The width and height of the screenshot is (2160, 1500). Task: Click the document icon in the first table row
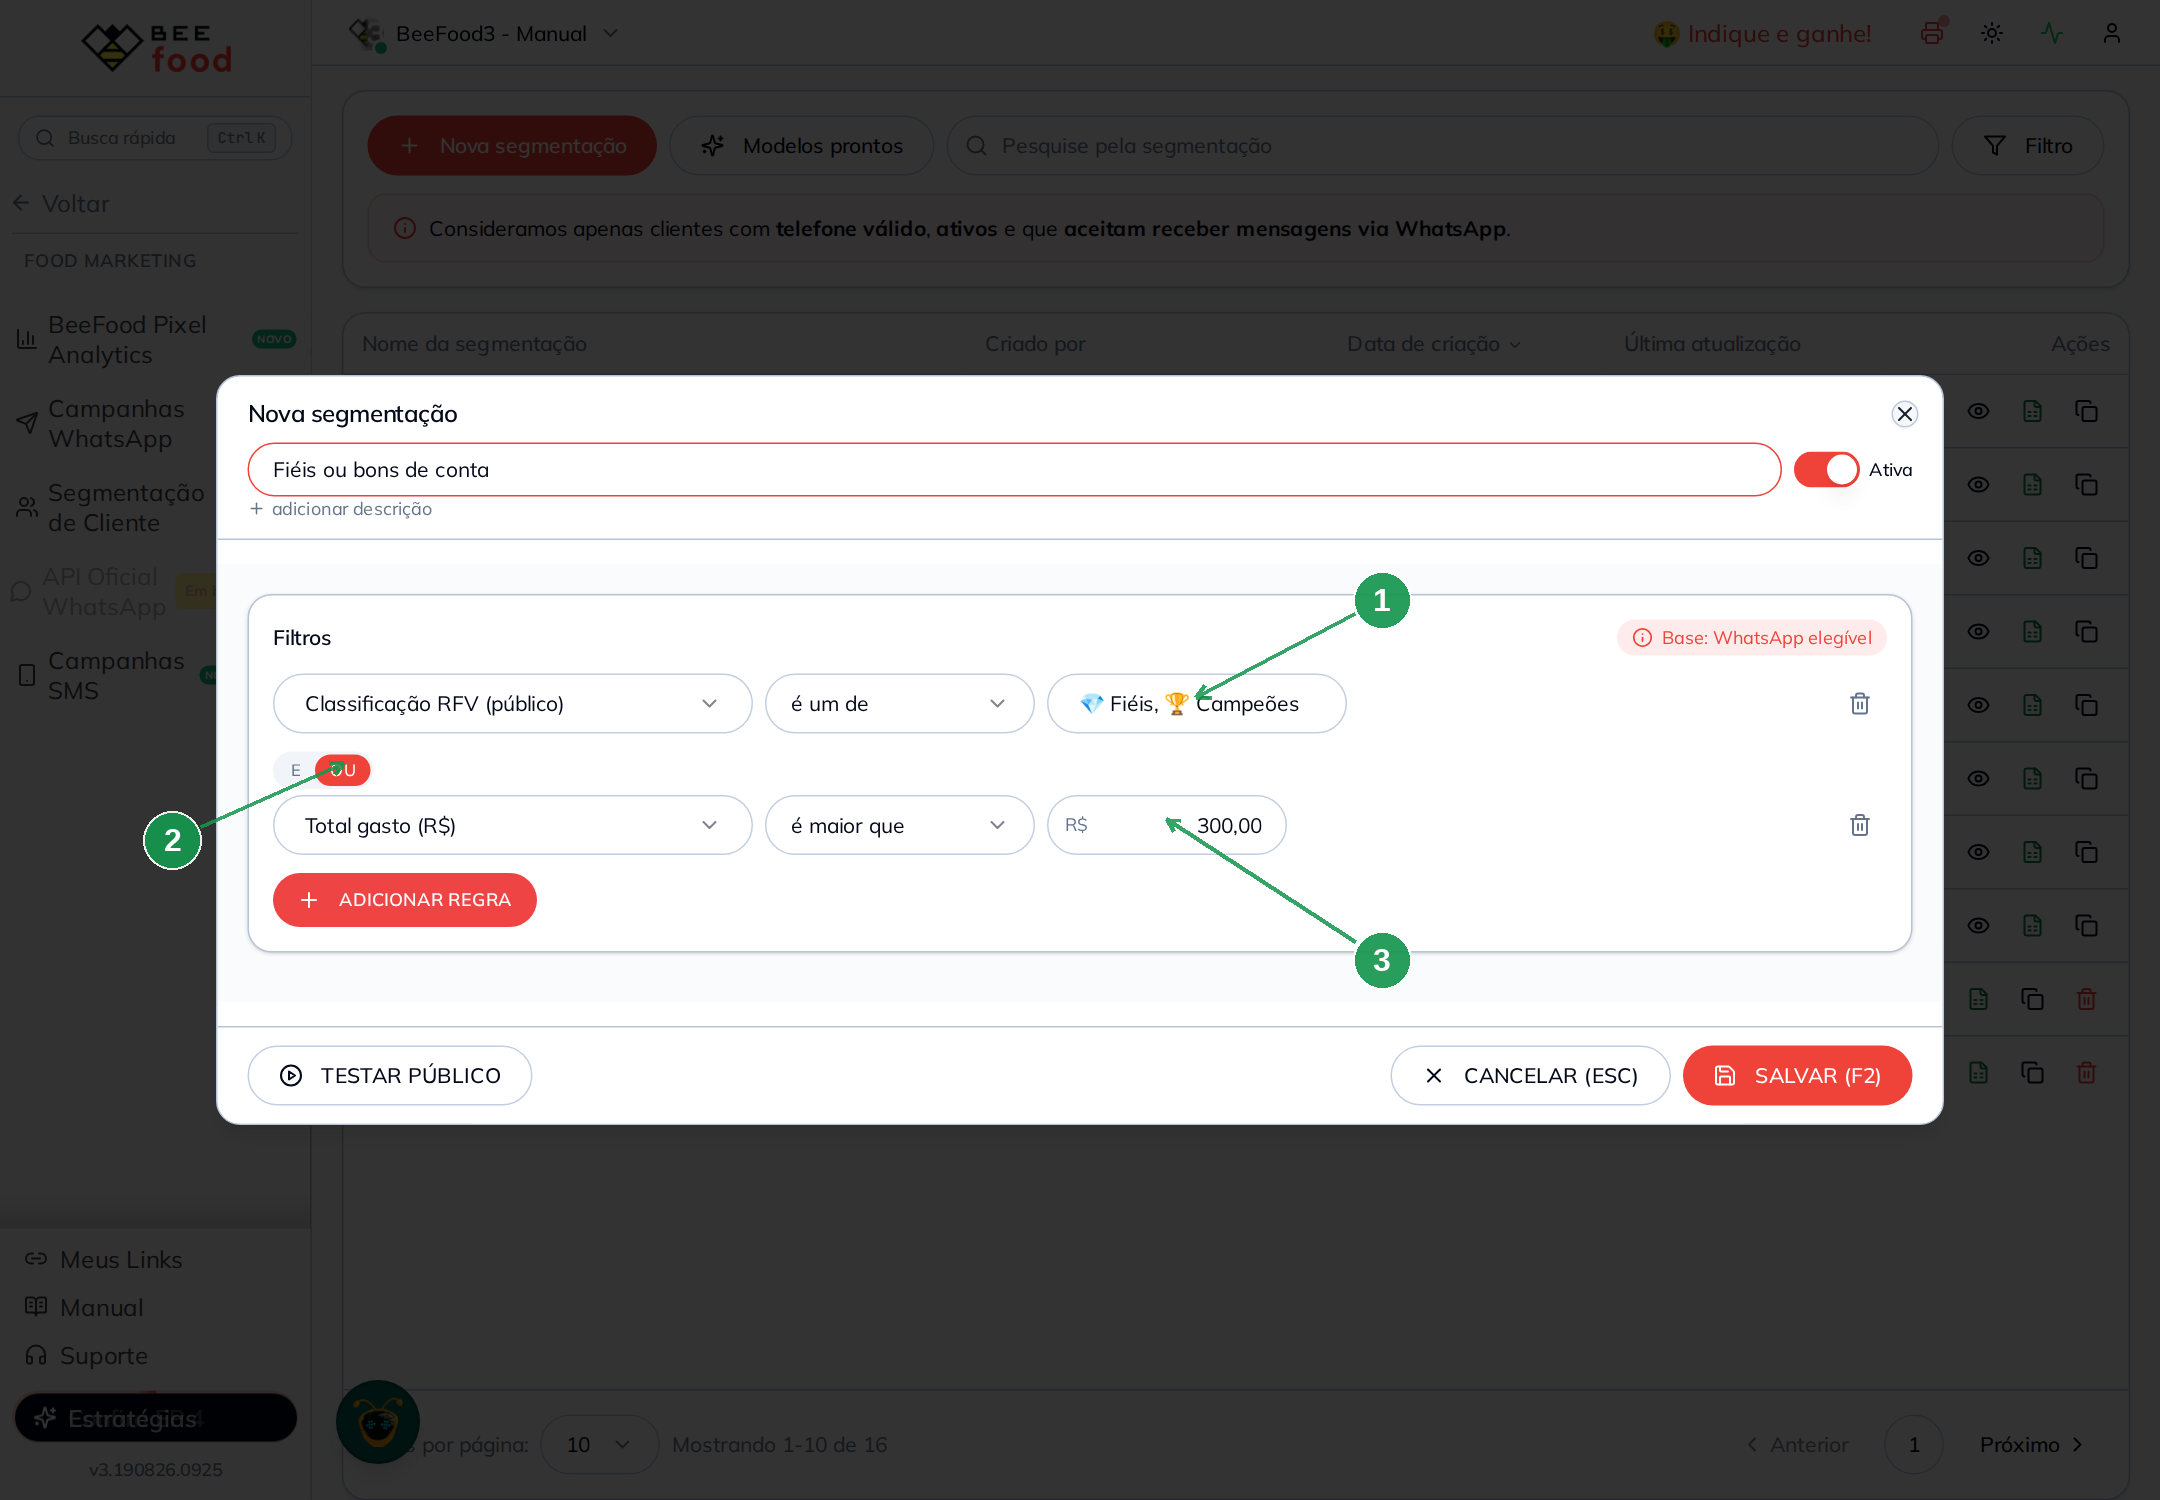[2032, 411]
